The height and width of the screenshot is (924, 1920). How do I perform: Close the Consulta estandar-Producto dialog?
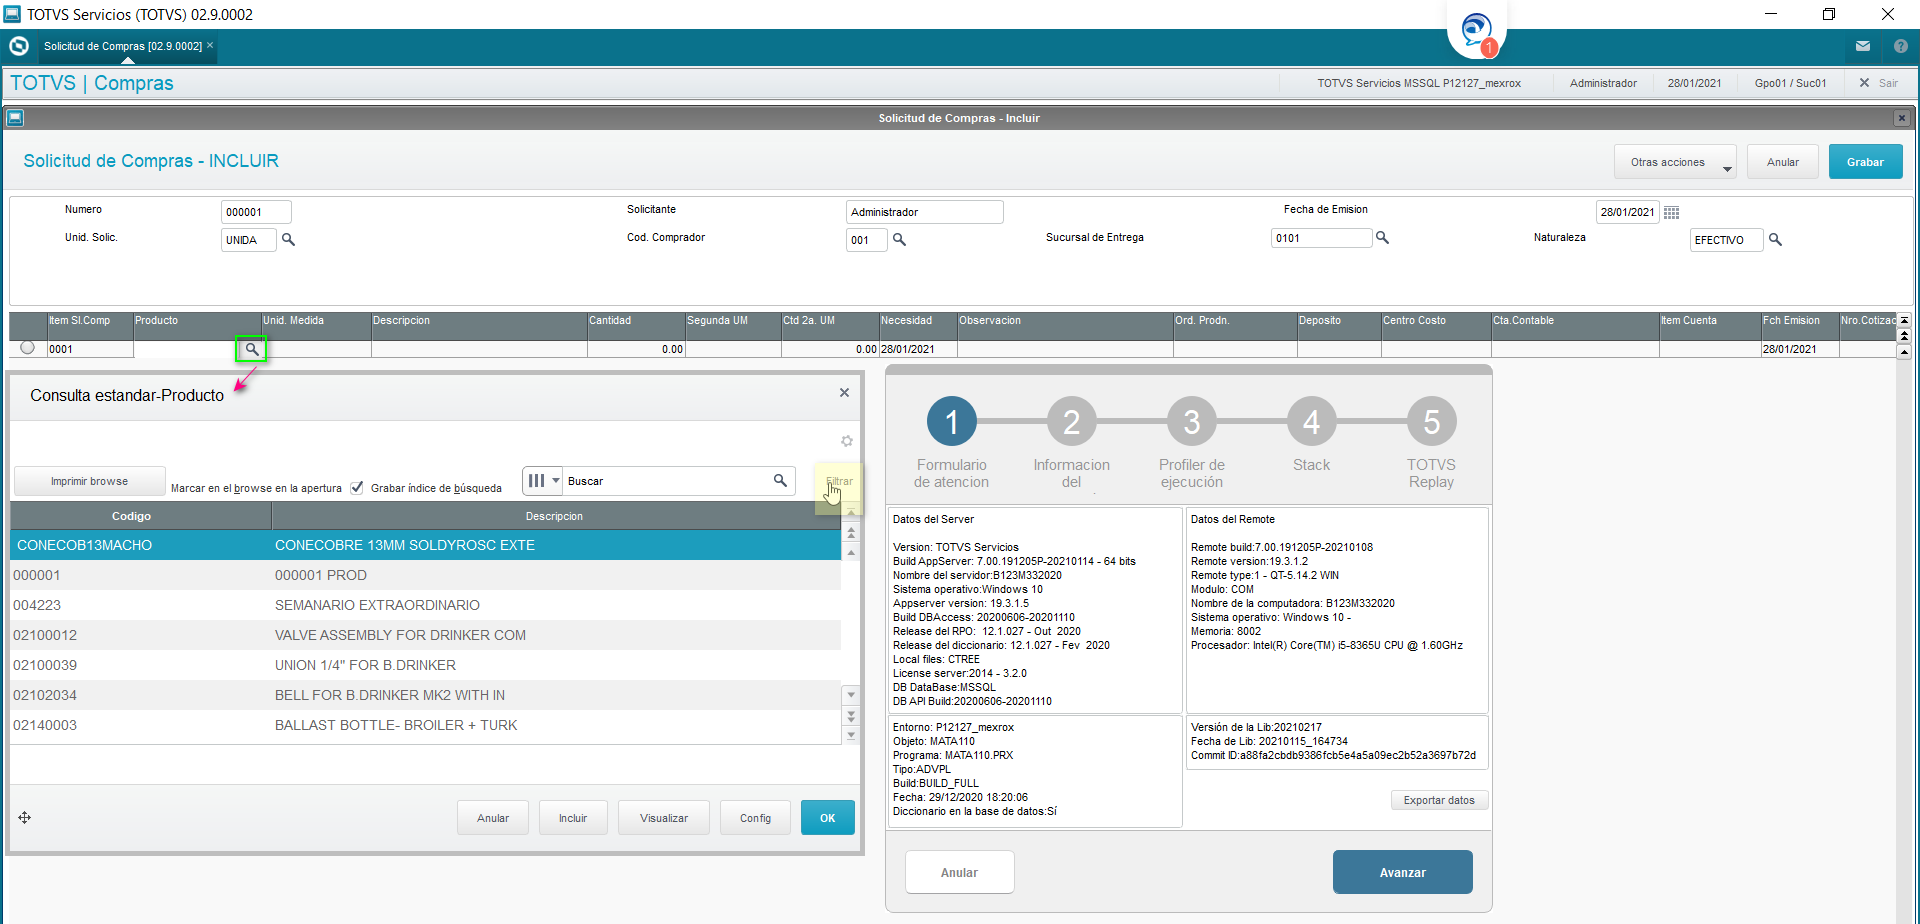click(x=844, y=393)
